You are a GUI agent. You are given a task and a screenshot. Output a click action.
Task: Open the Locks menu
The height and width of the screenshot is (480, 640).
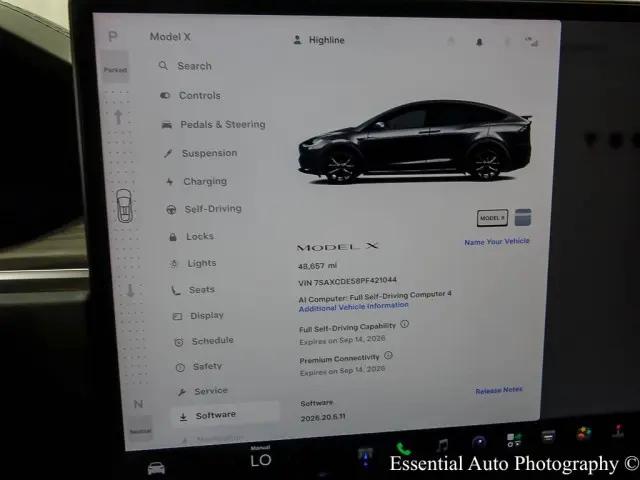pyautogui.click(x=191, y=236)
